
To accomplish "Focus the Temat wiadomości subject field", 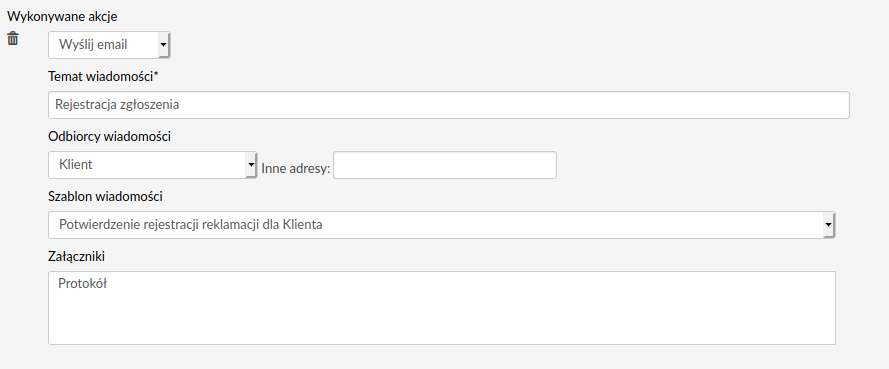I will click(x=448, y=105).
